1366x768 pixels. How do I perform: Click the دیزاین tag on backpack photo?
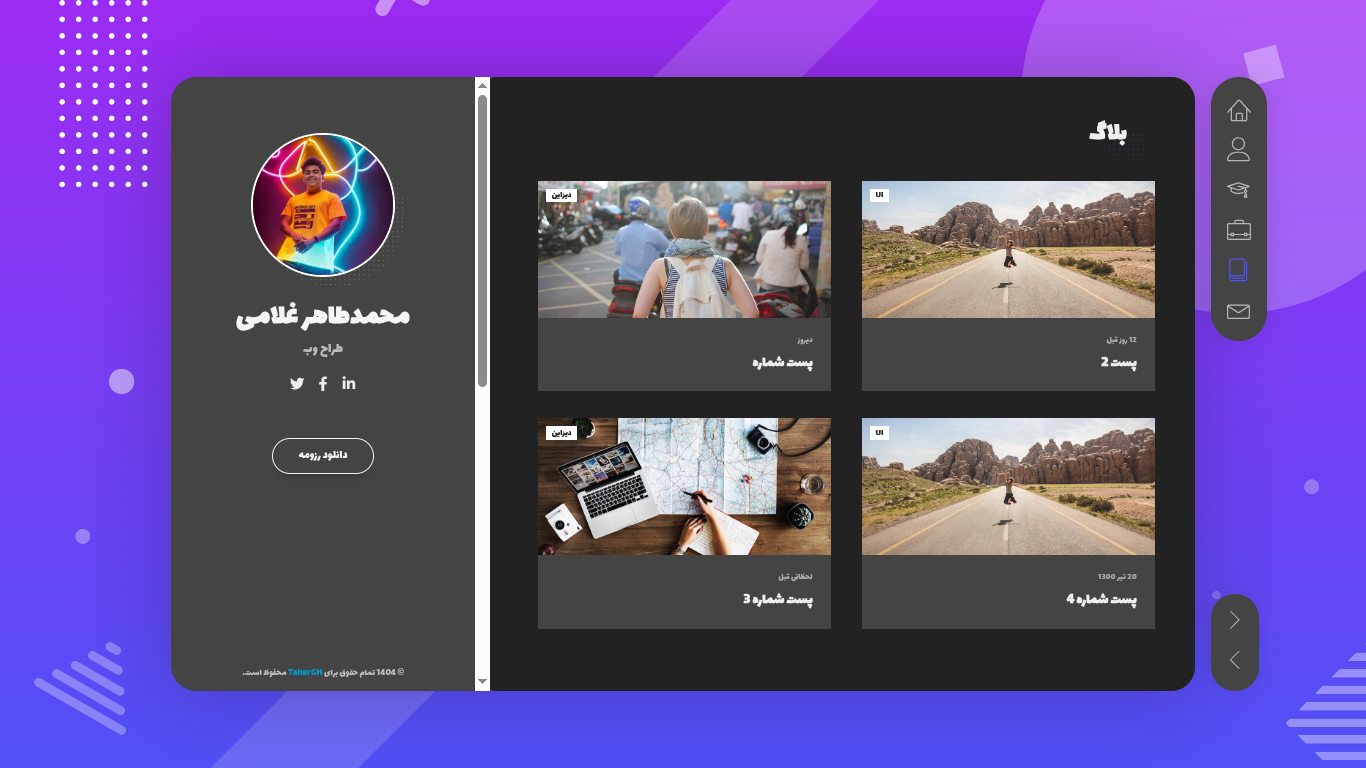(561, 195)
